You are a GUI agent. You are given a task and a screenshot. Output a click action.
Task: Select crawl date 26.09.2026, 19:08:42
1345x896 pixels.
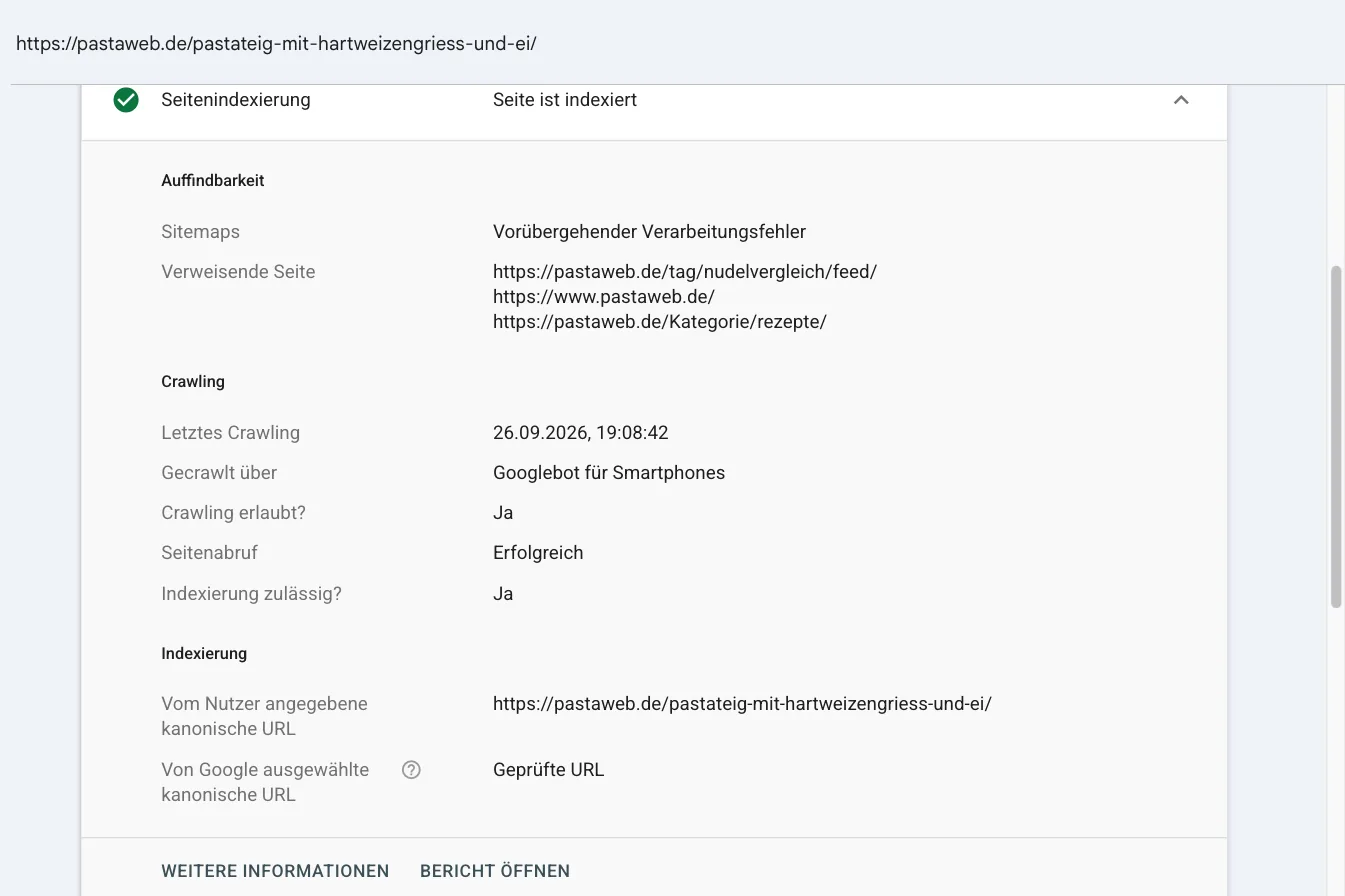click(x=581, y=433)
